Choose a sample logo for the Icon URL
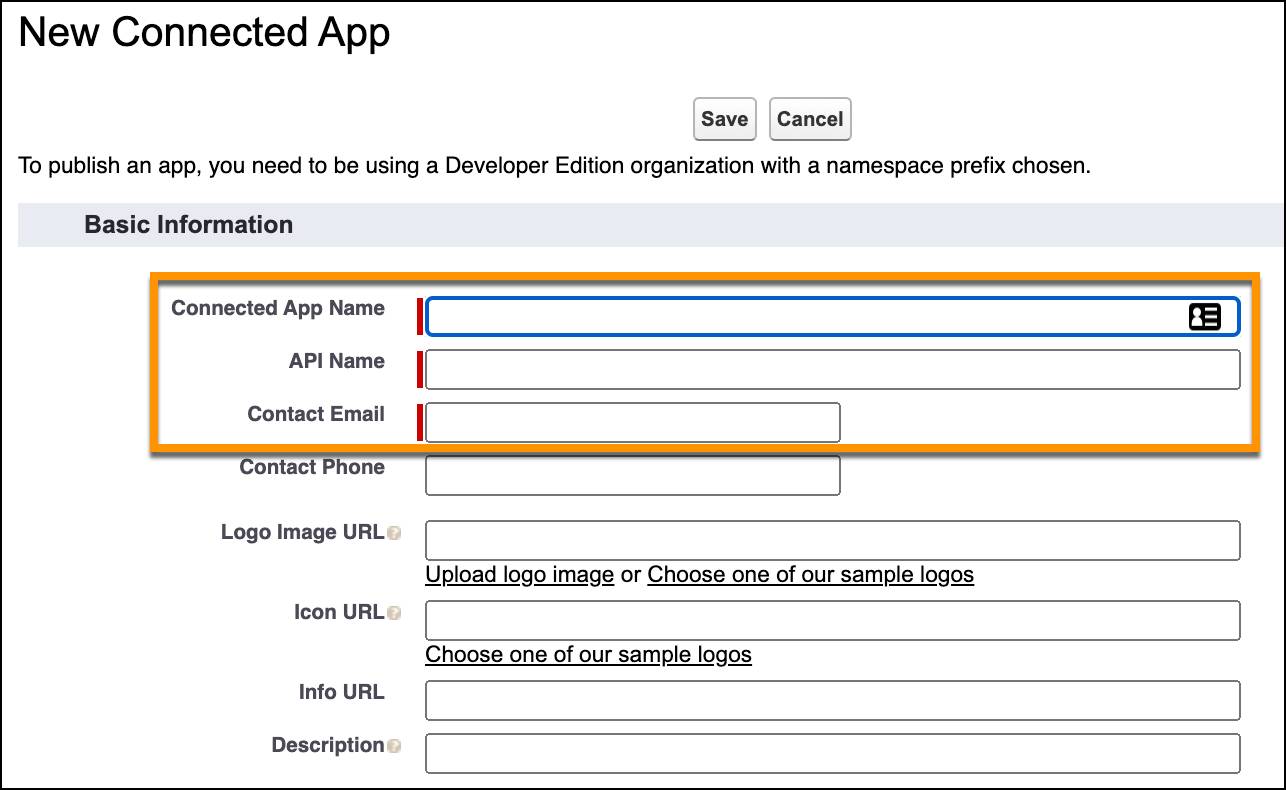This screenshot has width=1286, height=790. pos(588,654)
